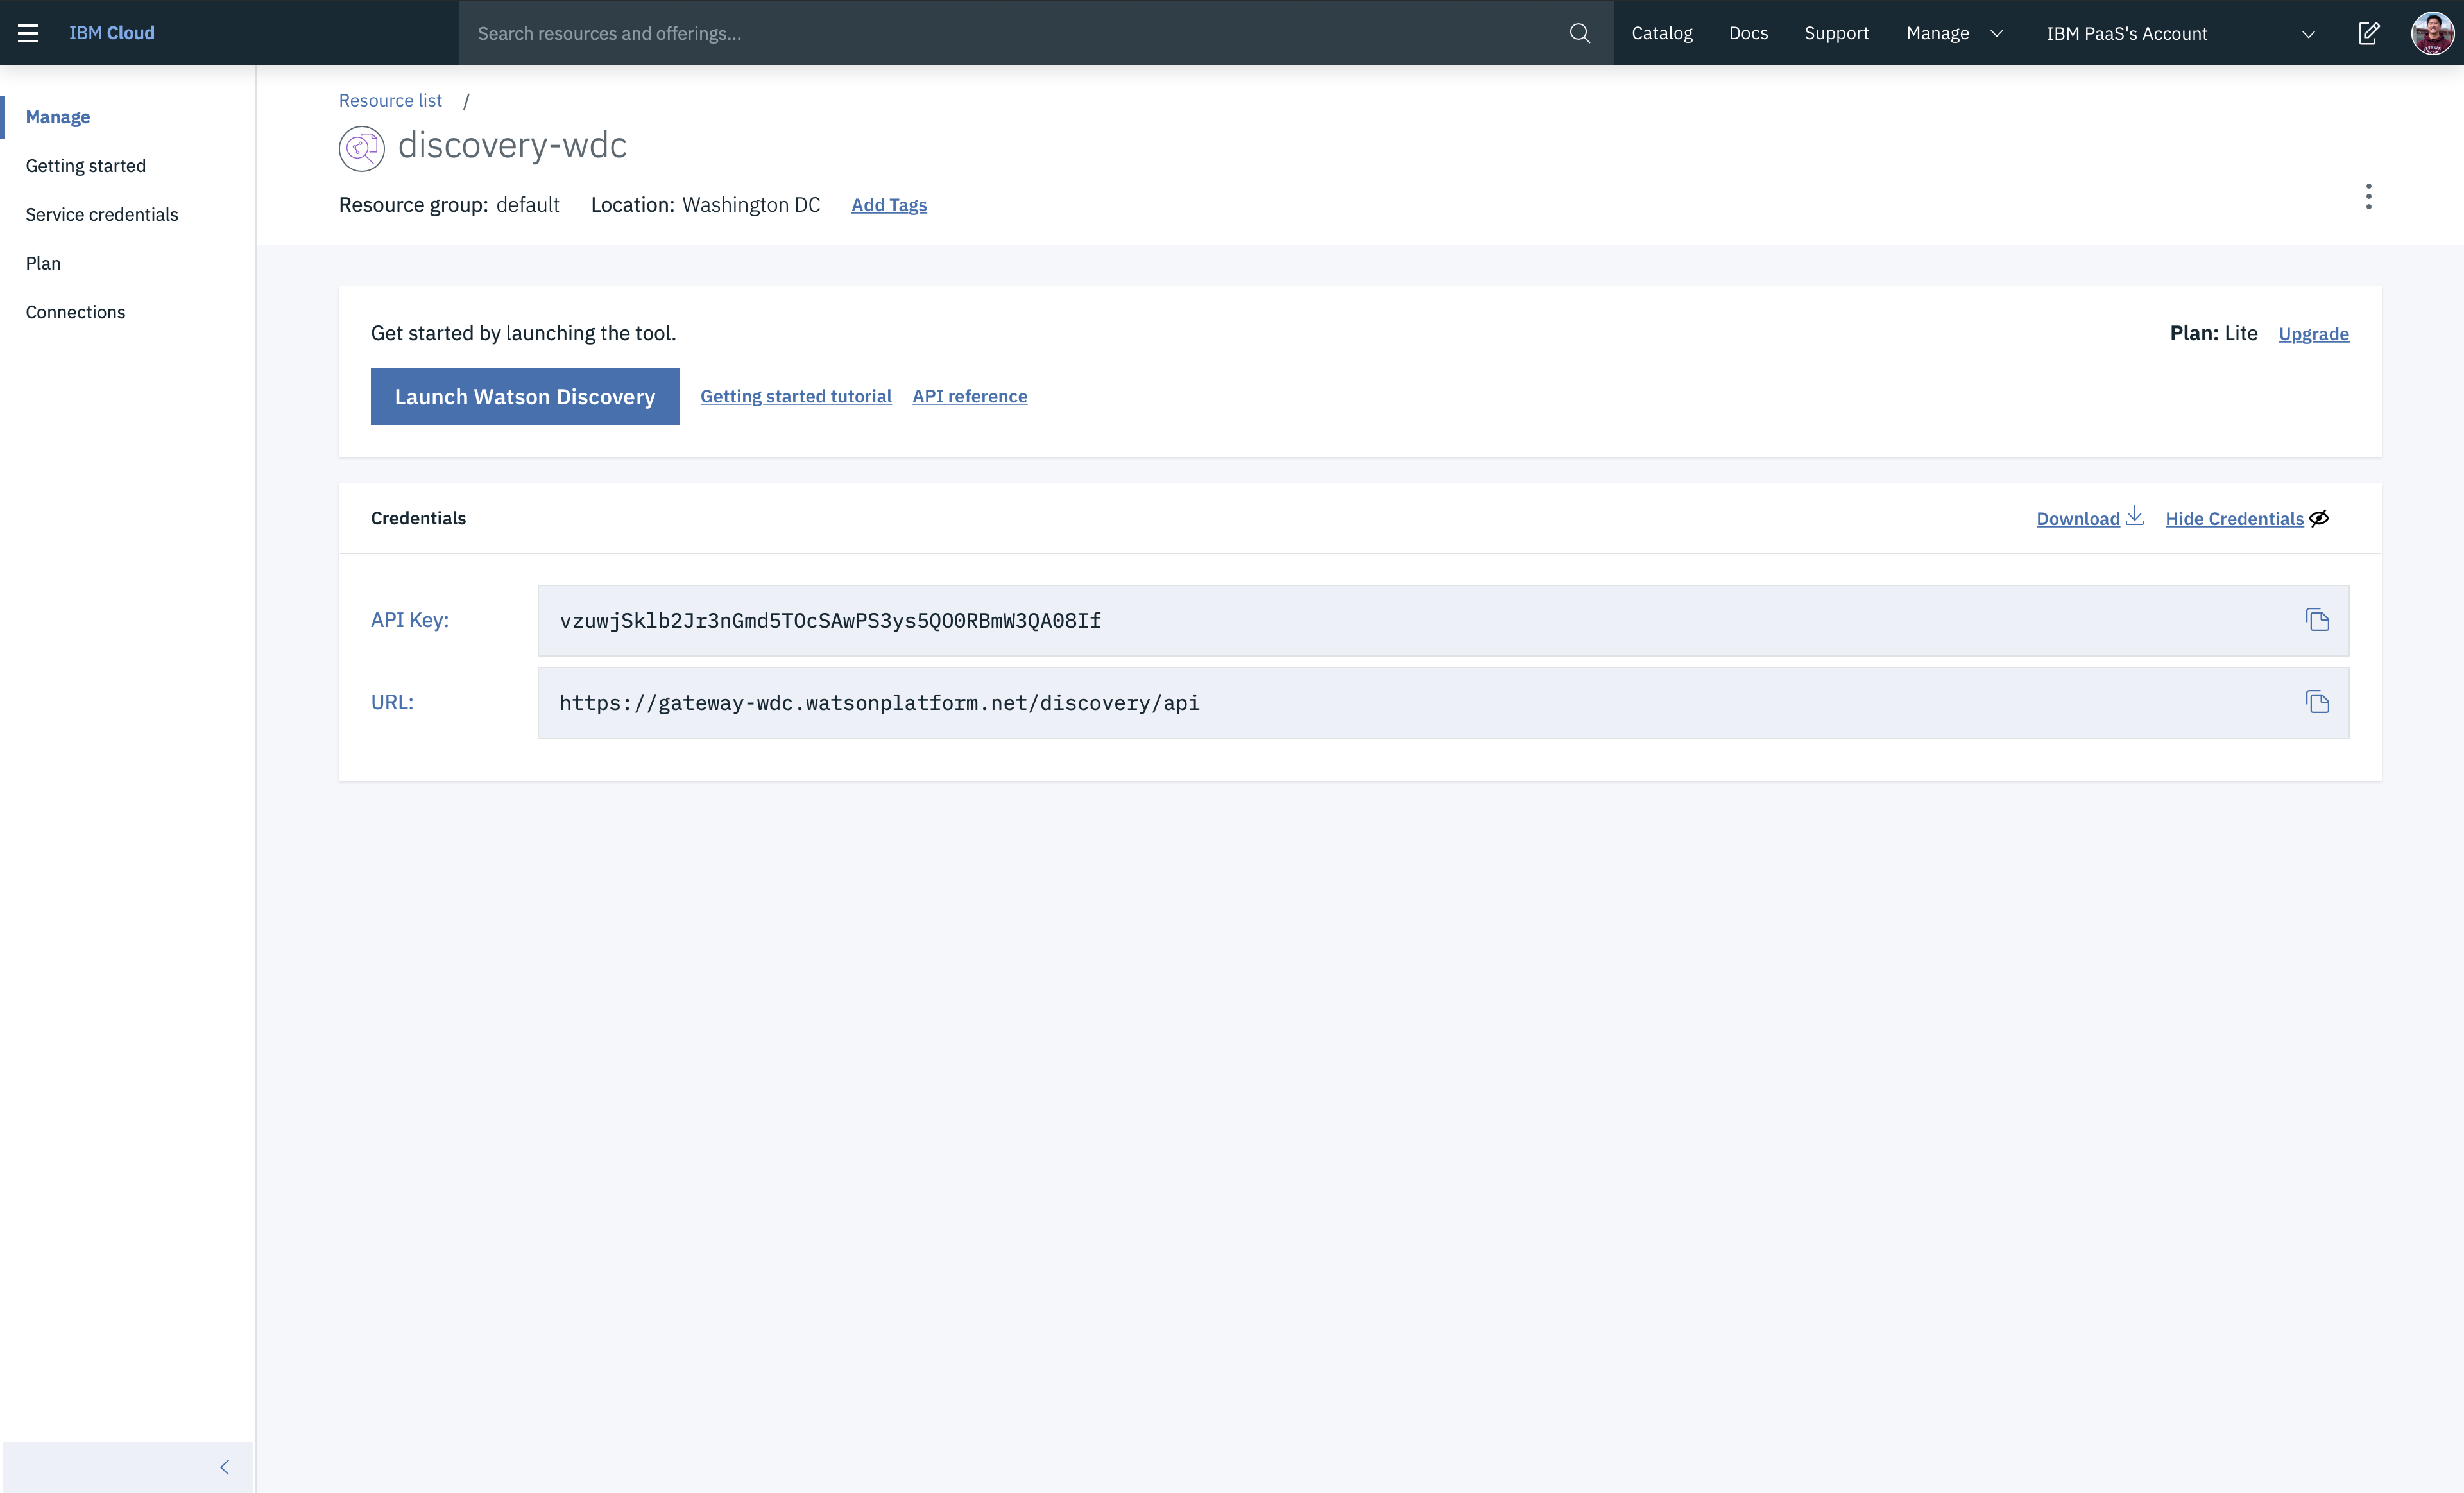2464x1493 pixels.
Task: Open Service credentials in sidebar
Action: [x=102, y=214]
